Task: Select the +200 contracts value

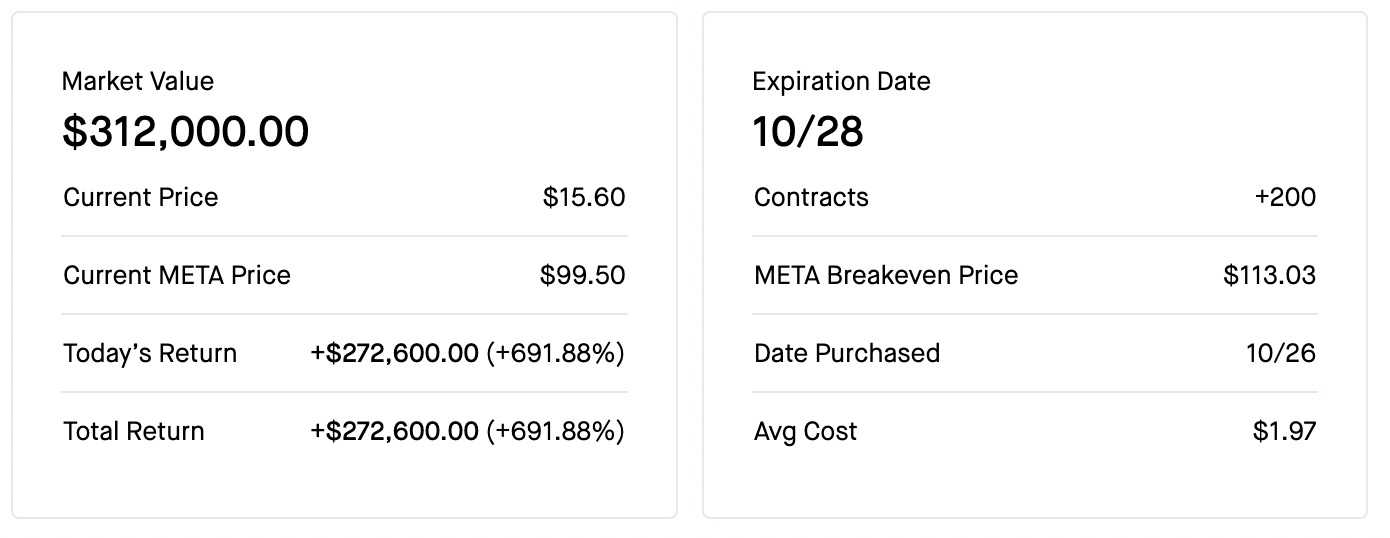Action: (1285, 197)
